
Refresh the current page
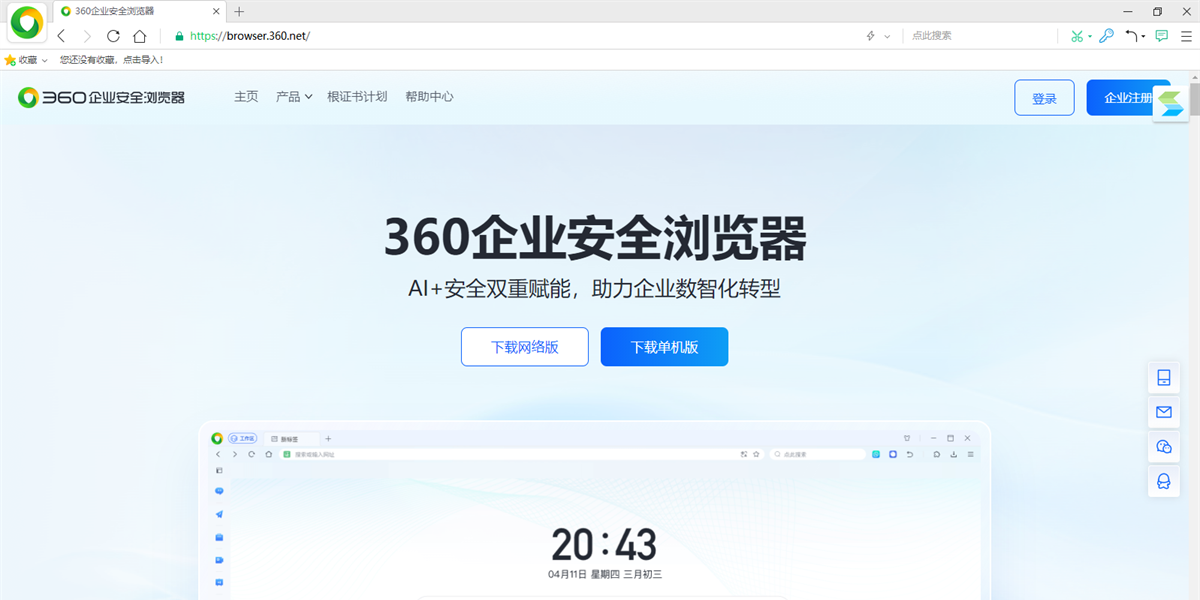[112, 35]
